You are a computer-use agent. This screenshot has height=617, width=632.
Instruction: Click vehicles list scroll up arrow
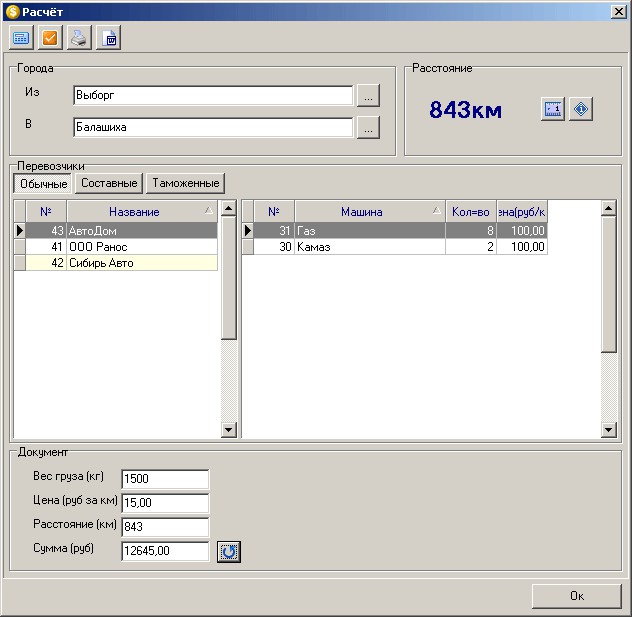(608, 208)
